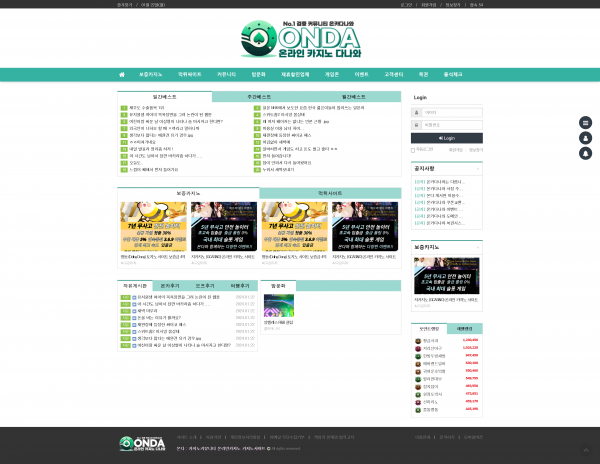Viewport: 600px width, 464px height.
Task: Select the 레벨랭킹 ranking tab
Action: click(464, 328)
